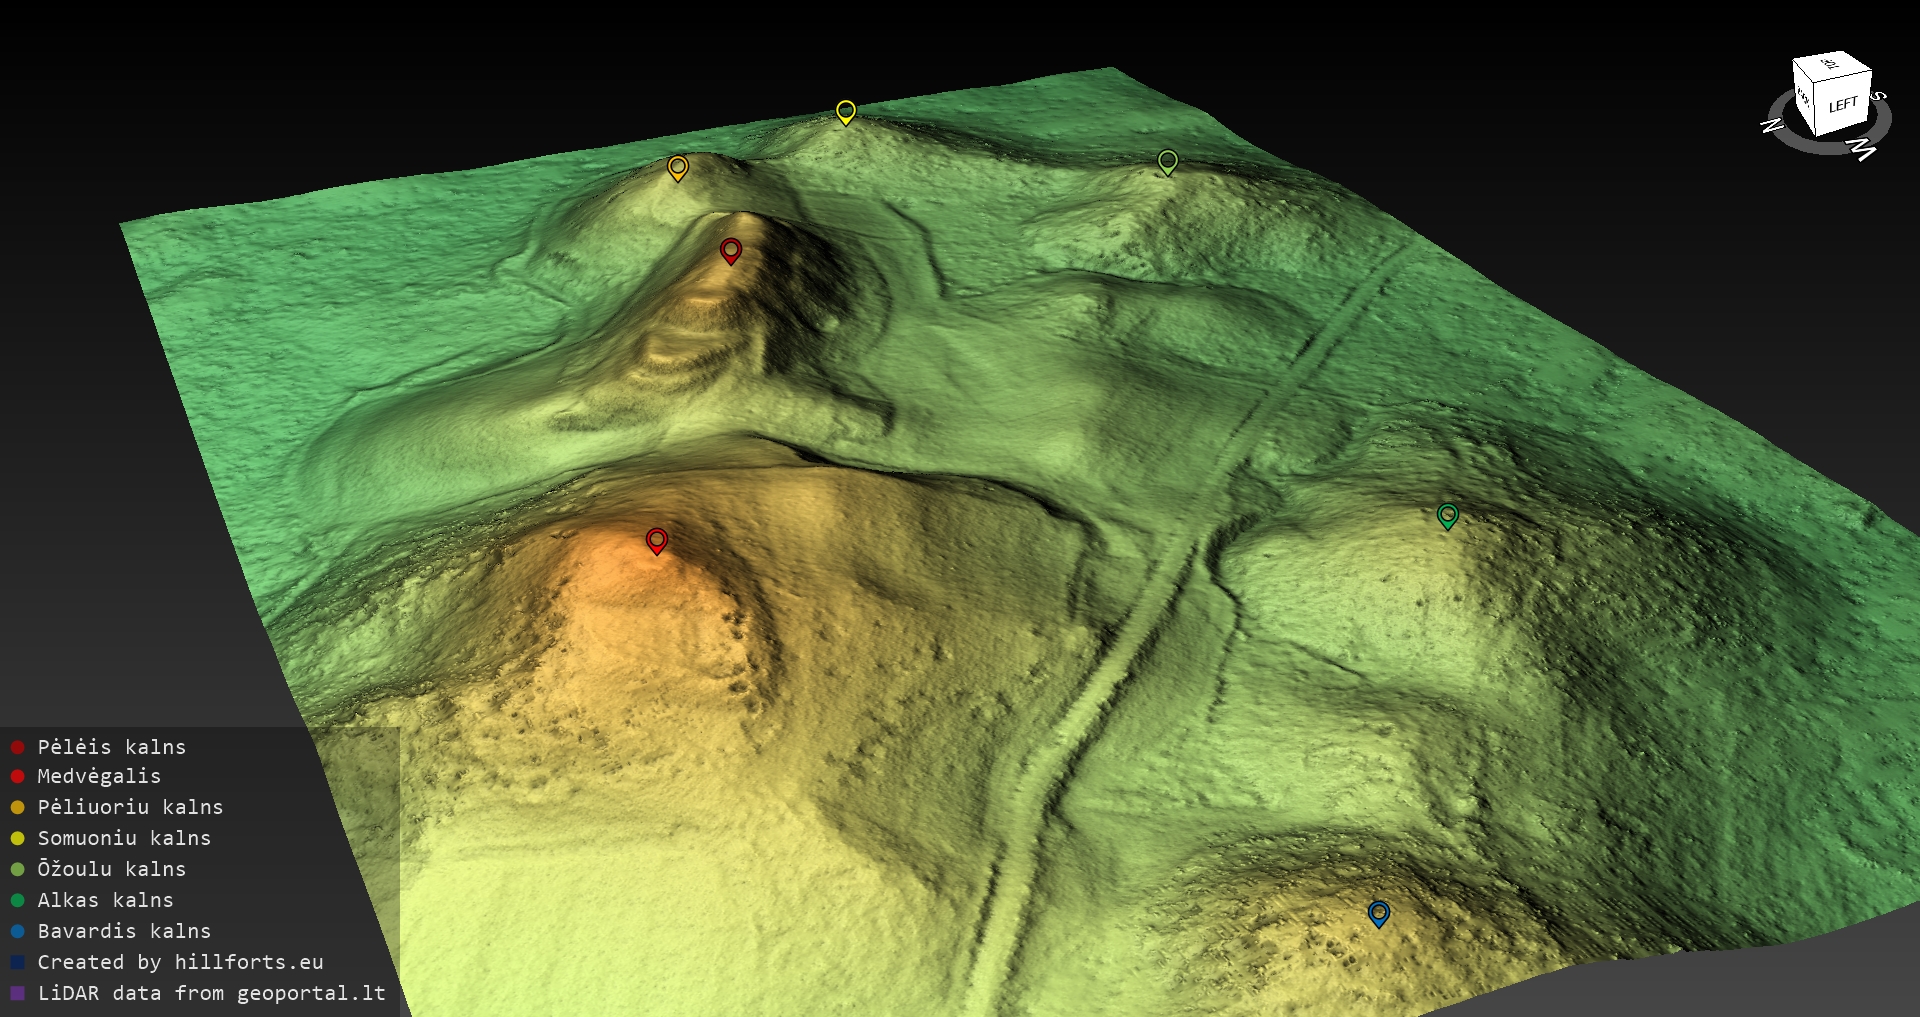Click the S compass letter
This screenshot has width=1920, height=1017.
click(1879, 96)
